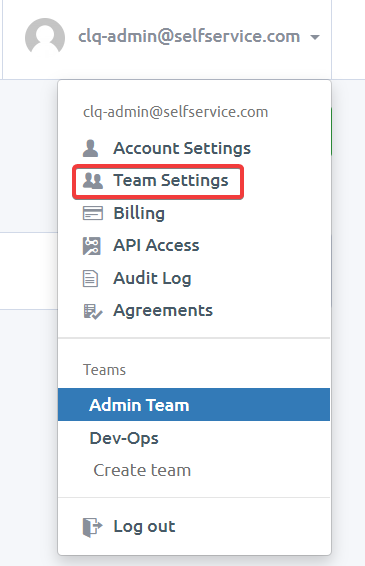Collapse the user menu dropdown arrow
The width and height of the screenshot is (365, 566).
(315, 37)
